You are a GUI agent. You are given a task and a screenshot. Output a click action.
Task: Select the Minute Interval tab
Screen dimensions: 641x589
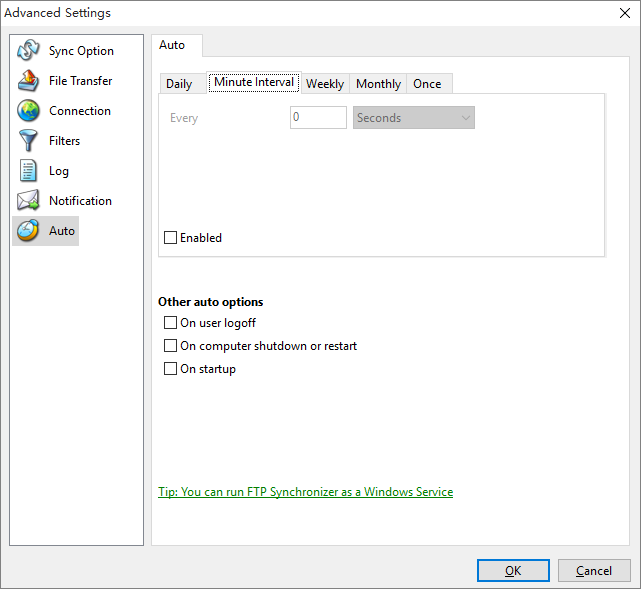[254, 82]
